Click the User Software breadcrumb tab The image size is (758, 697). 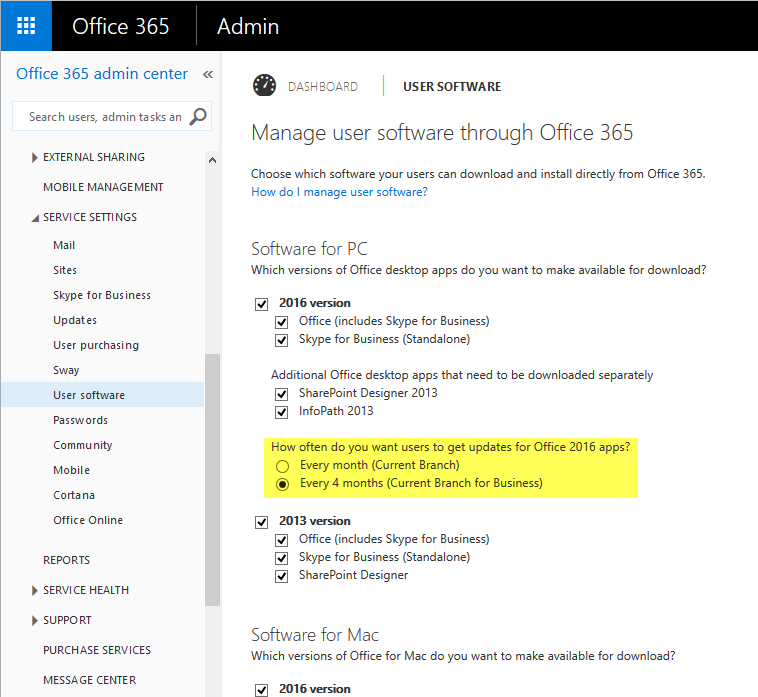[x=452, y=87]
